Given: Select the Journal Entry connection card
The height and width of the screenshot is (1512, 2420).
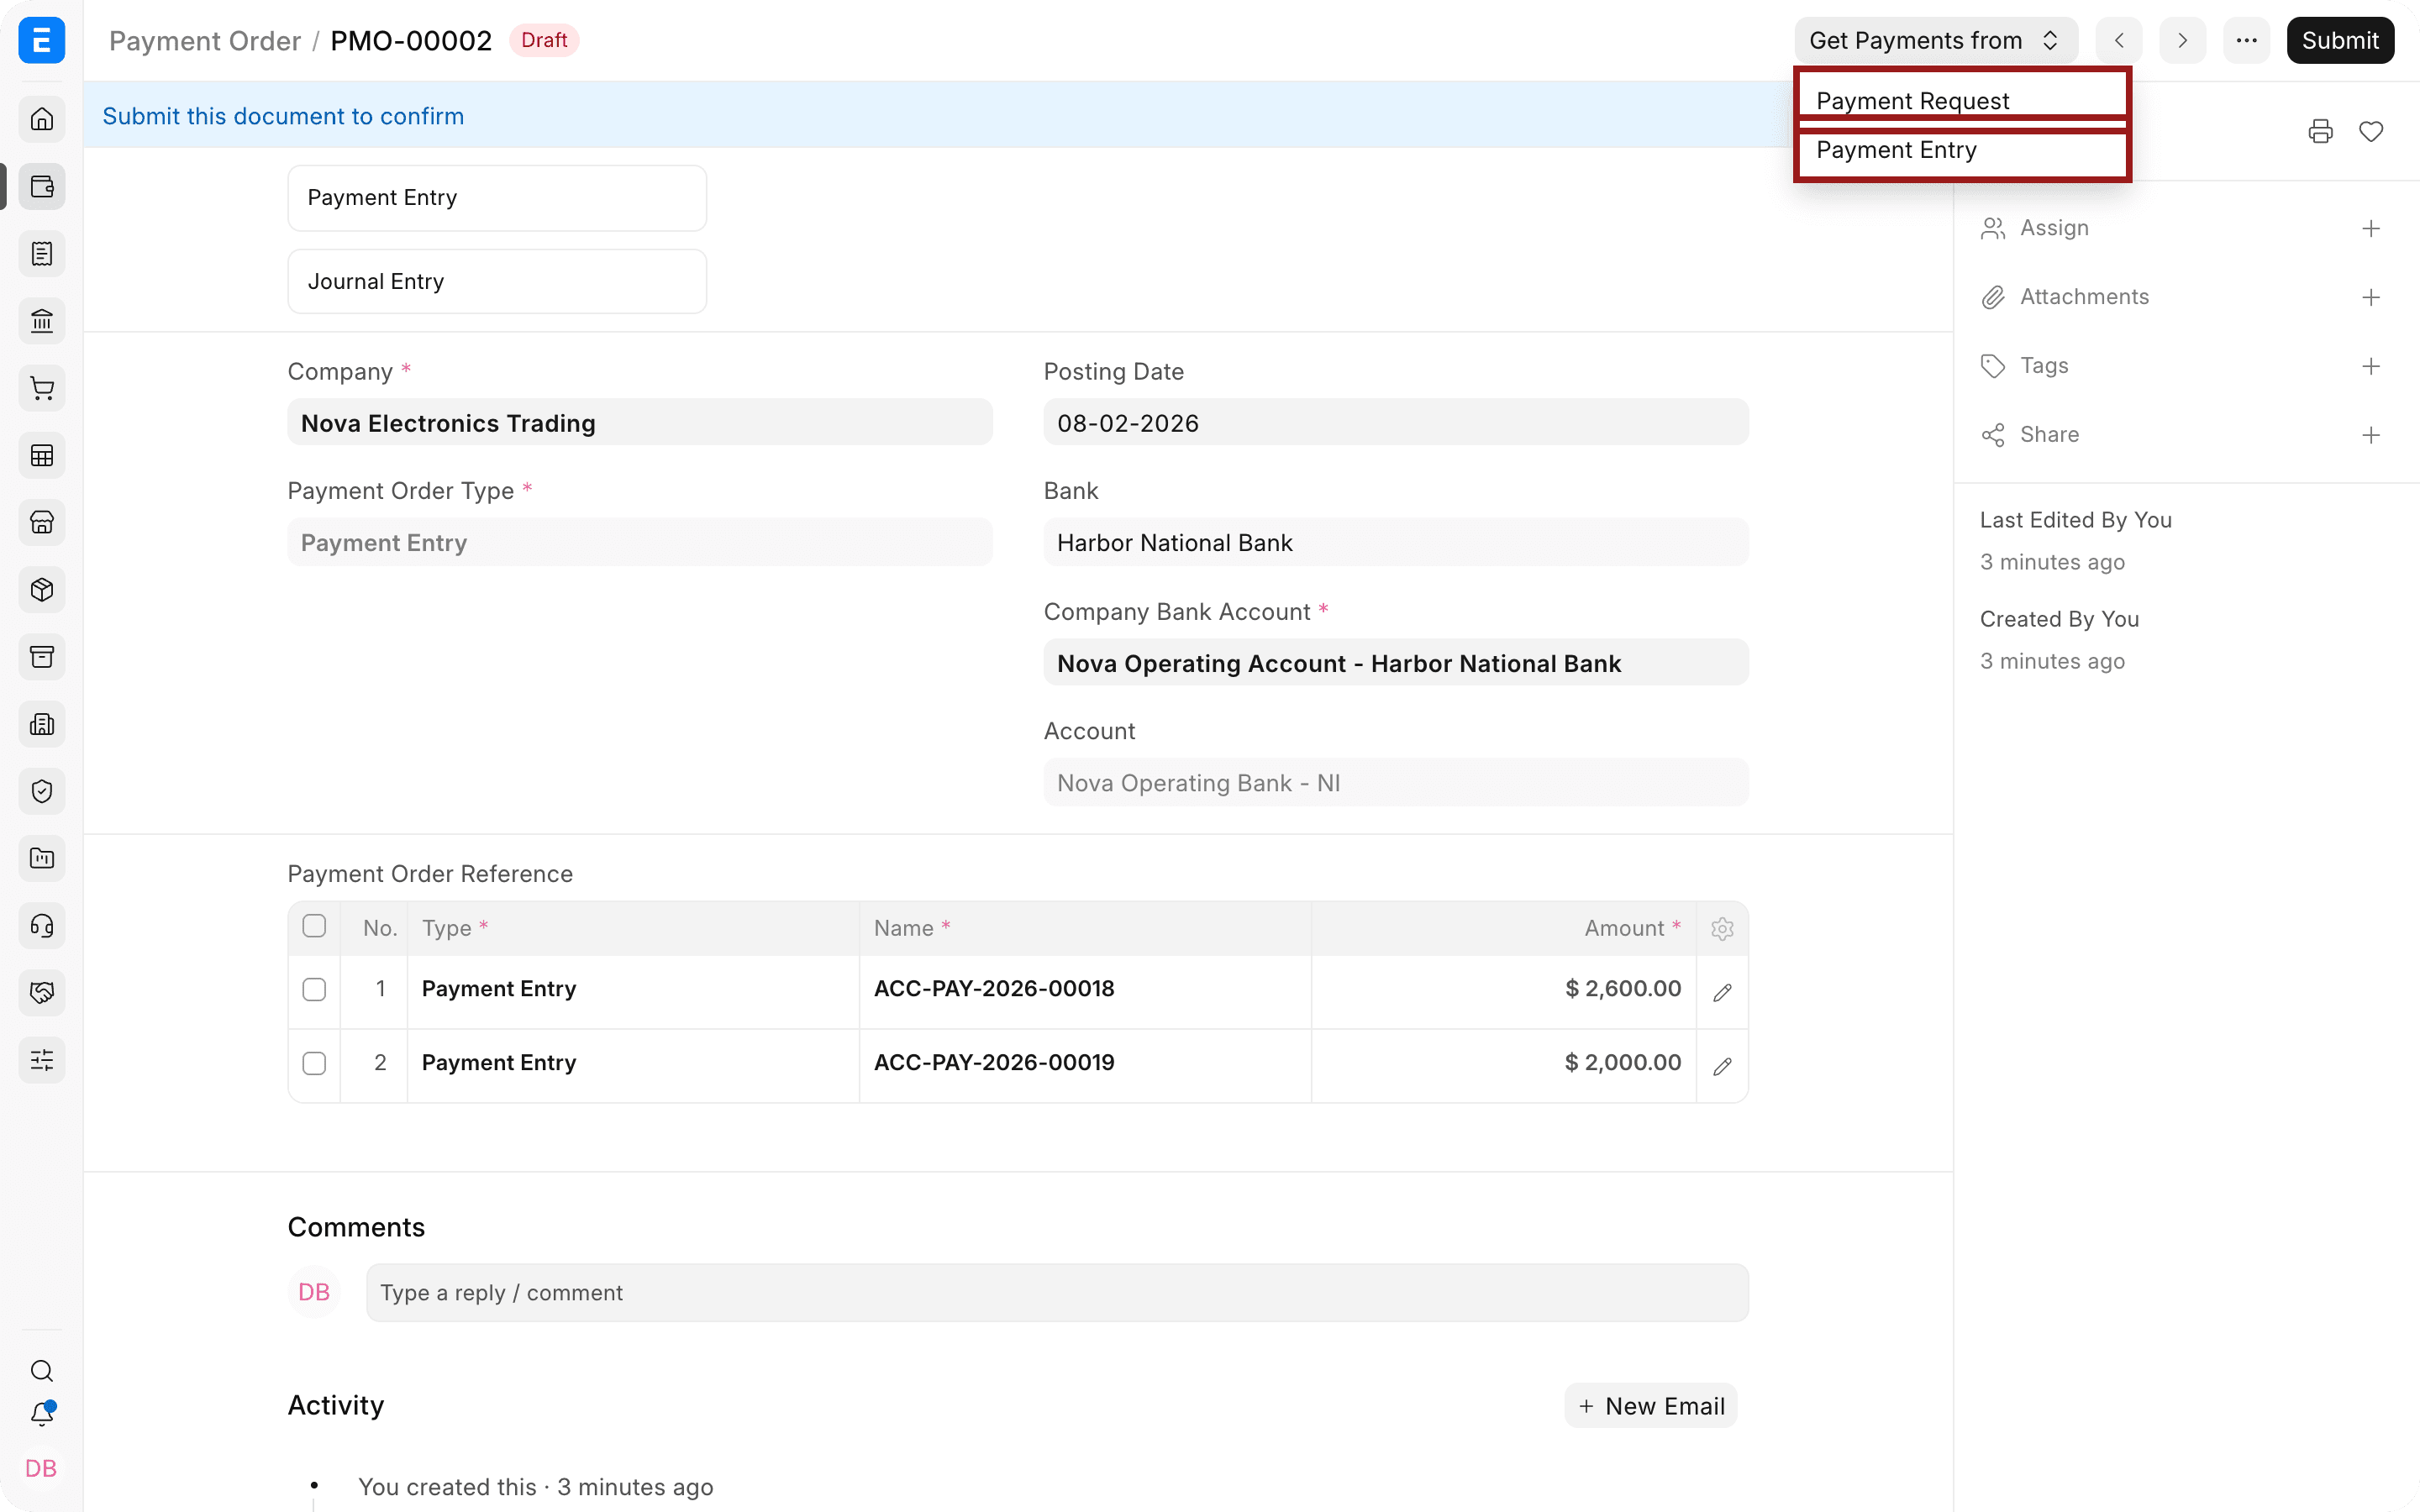Looking at the screenshot, I should [x=497, y=281].
